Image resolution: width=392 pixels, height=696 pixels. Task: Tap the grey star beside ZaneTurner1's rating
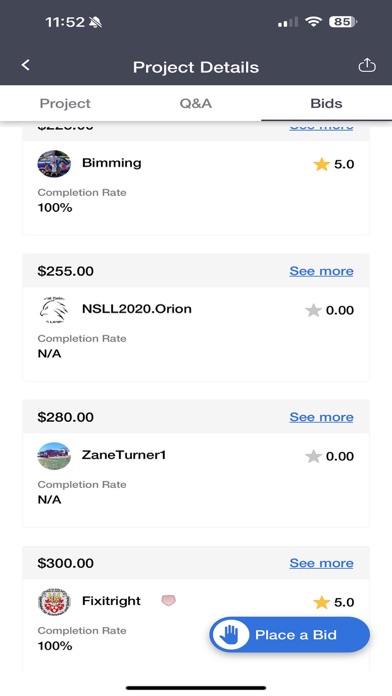click(313, 456)
